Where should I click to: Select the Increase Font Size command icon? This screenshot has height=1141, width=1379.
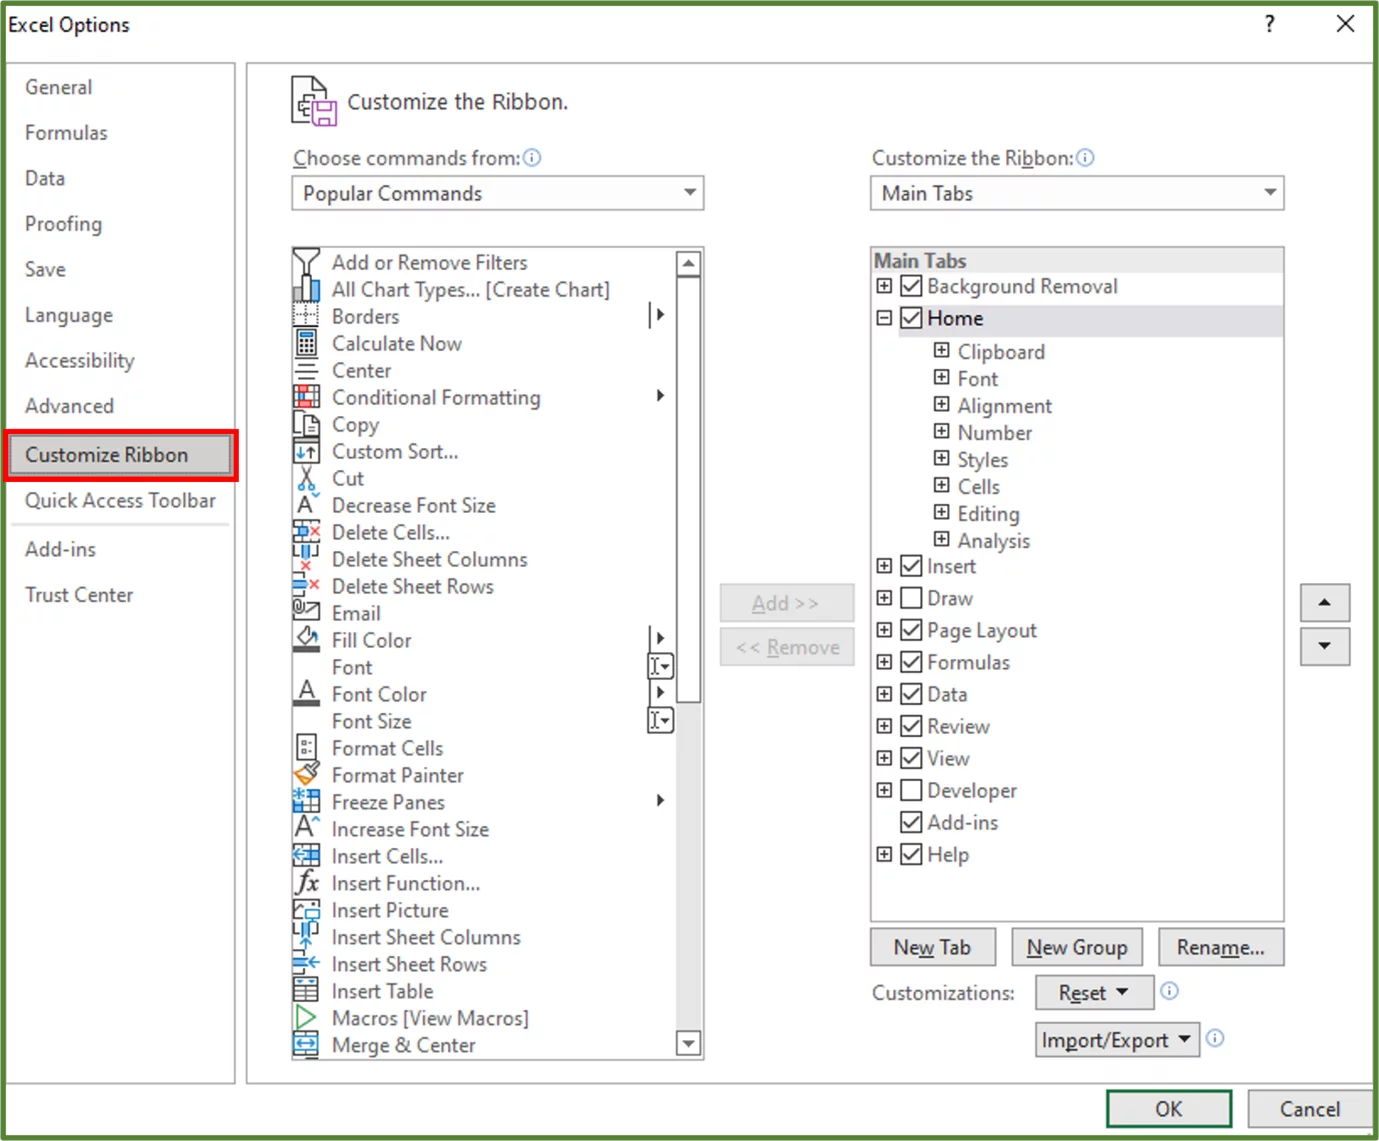pyautogui.click(x=307, y=828)
